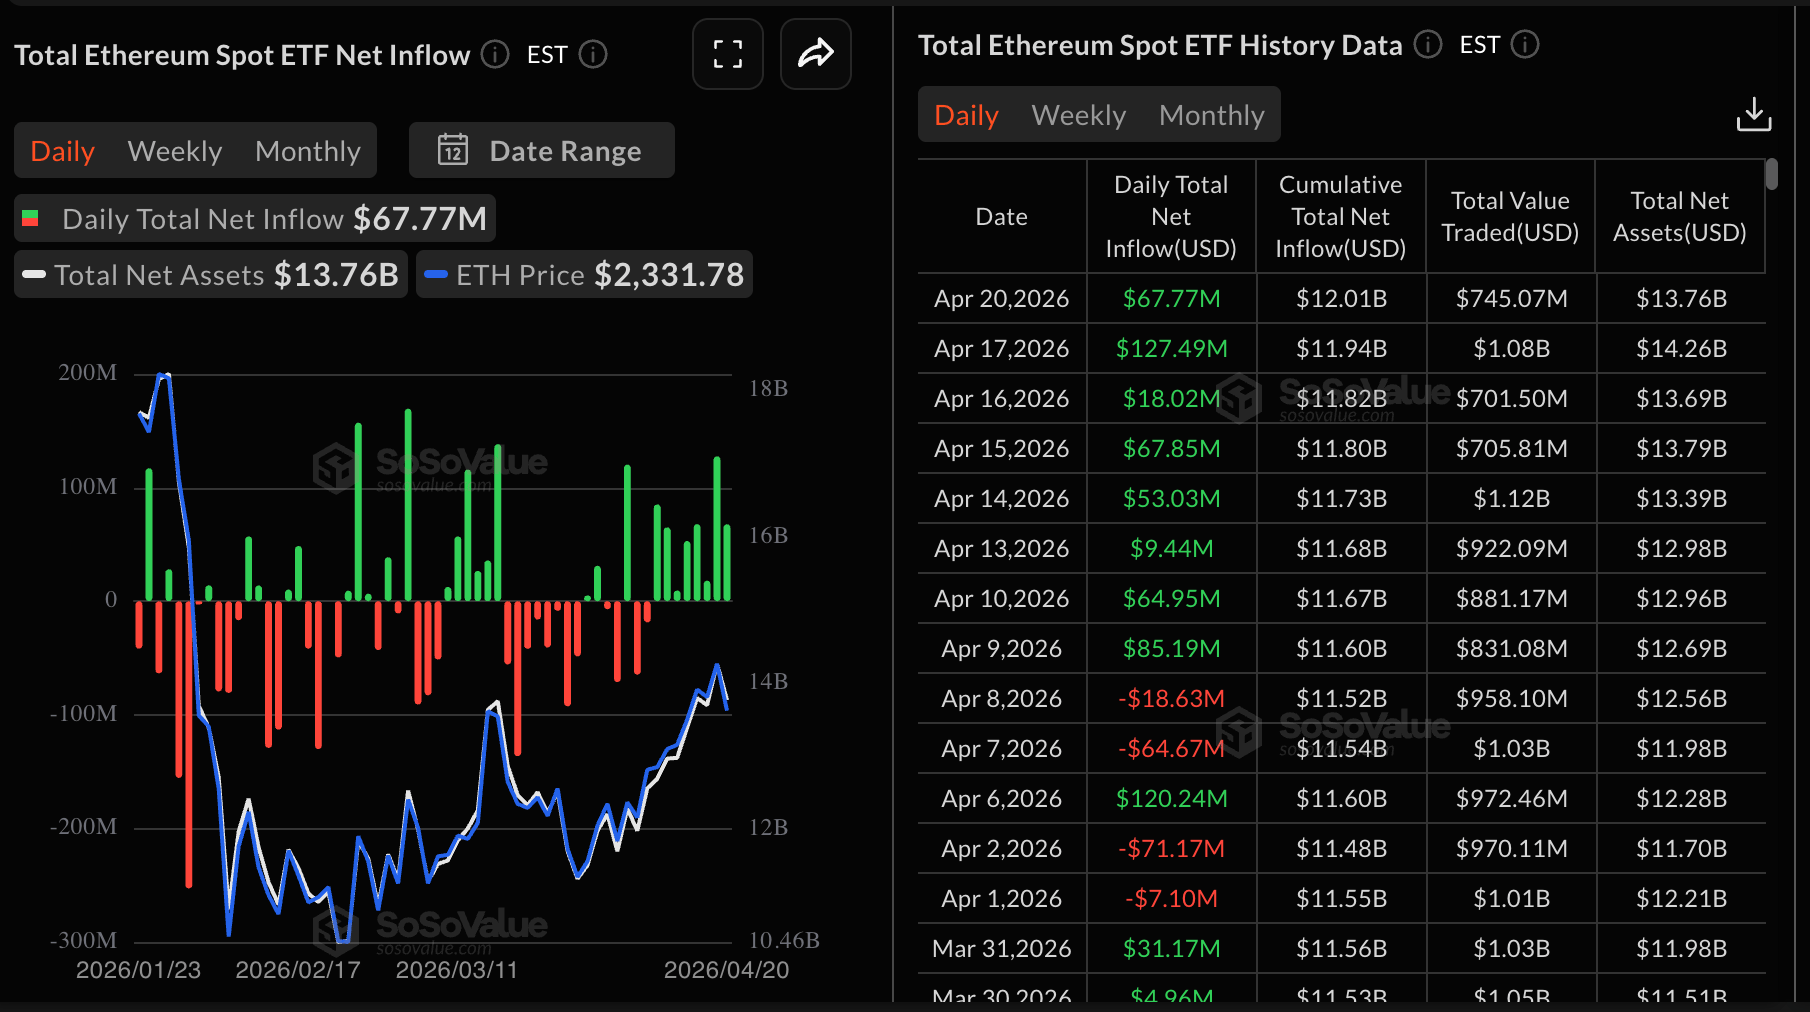Switch chart to Weekly view

point(175,151)
